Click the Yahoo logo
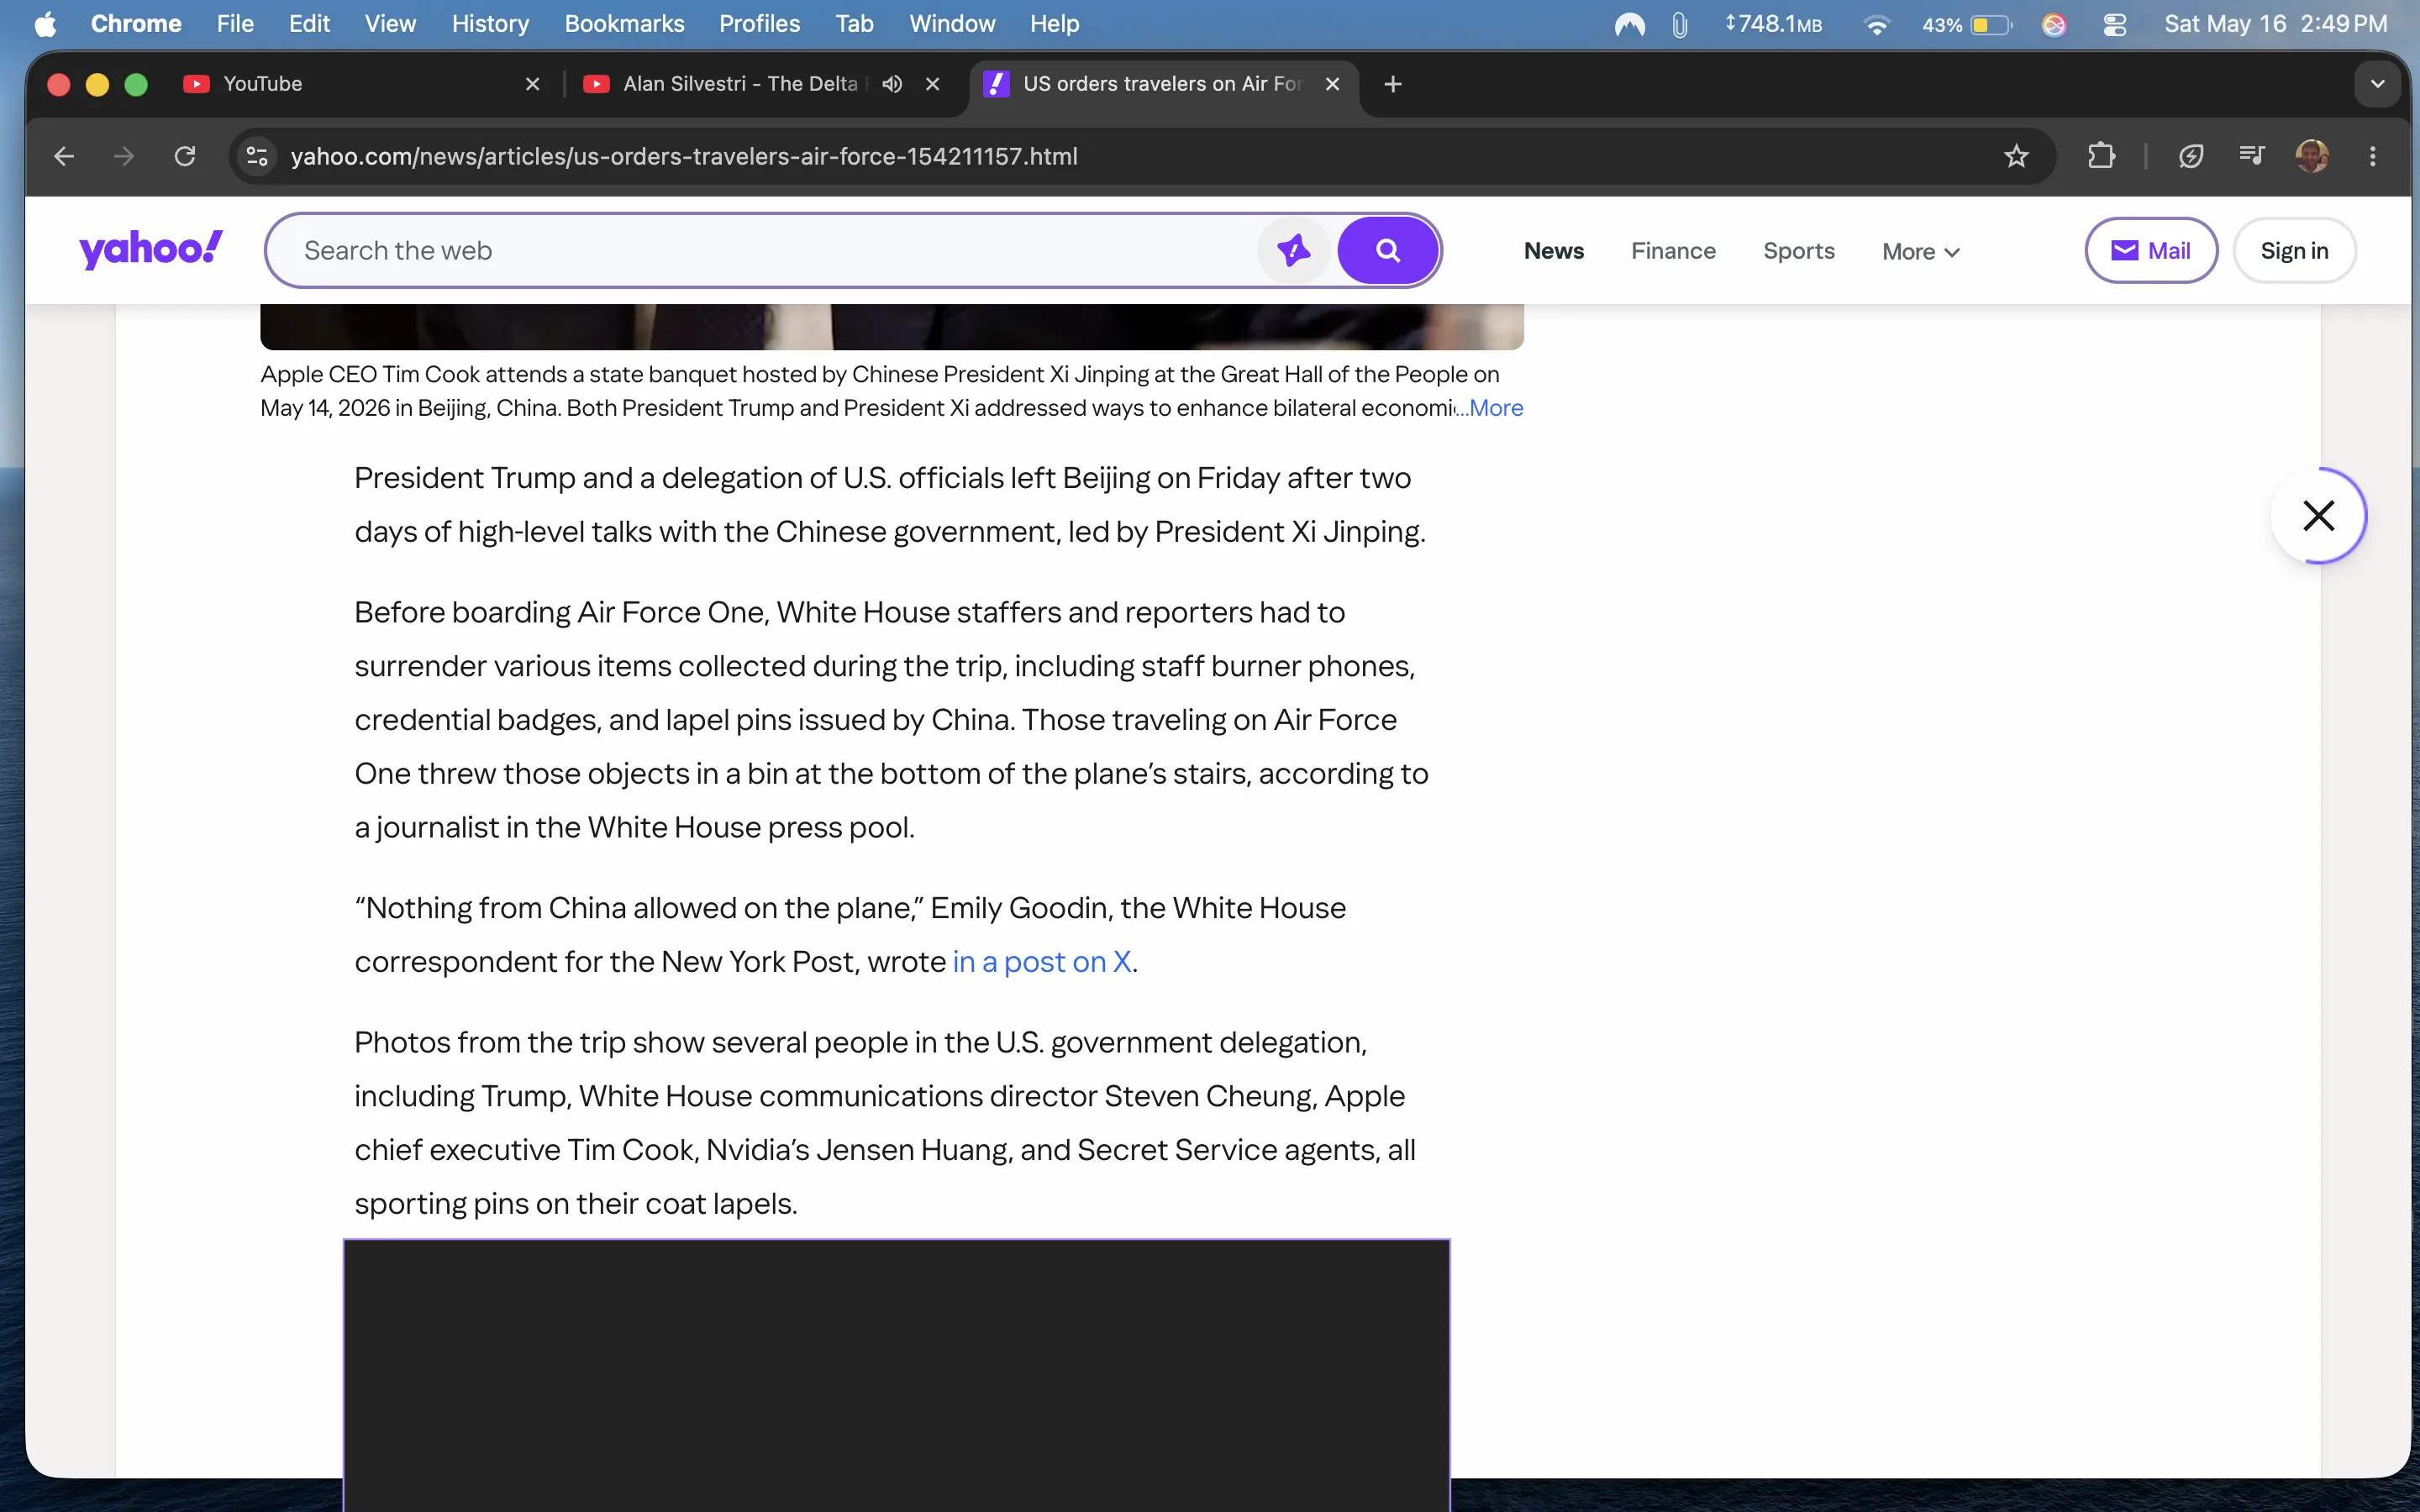Viewport: 2420px width, 1512px height. point(151,250)
